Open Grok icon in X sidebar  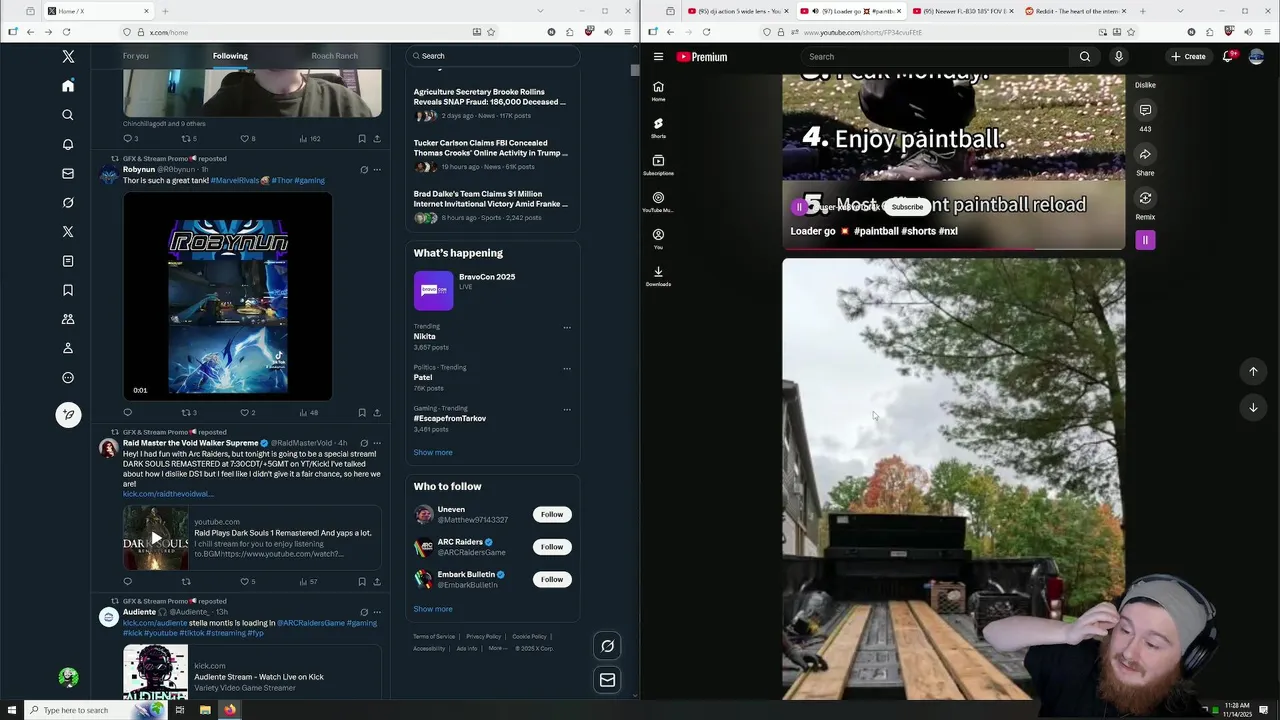68,202
